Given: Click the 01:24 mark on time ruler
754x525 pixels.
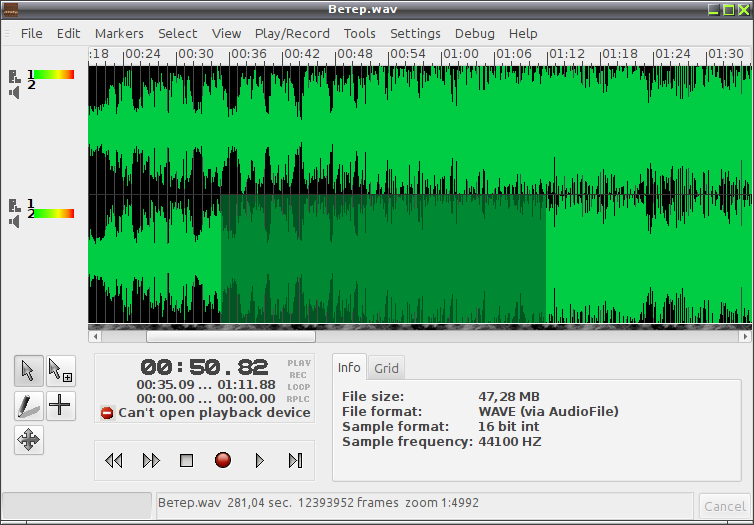Looking at the screenshot, I should (x=672, y=54).
